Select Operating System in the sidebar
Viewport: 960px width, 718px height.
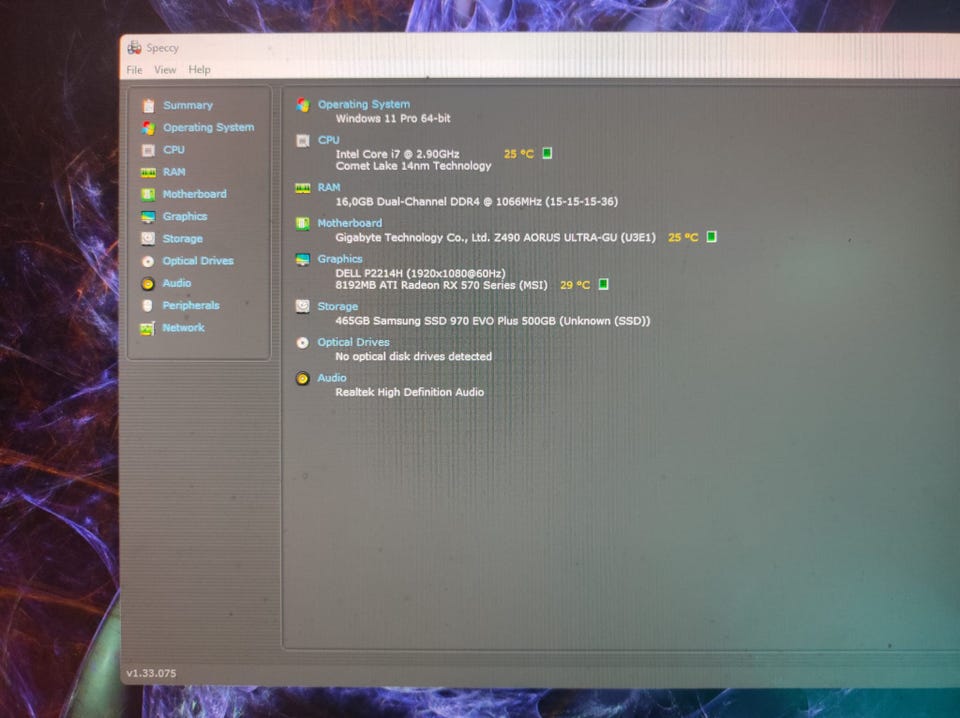(208, 128)
